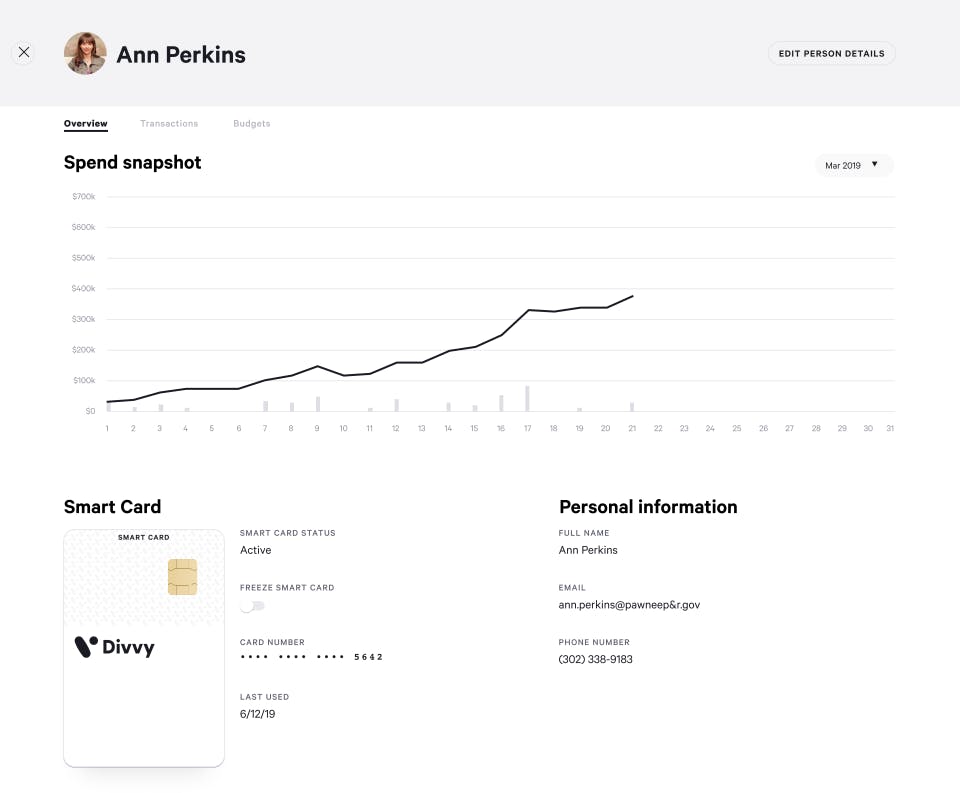Click the masked card number ending 5642
This screenshot has height=793, width=960.
[x=311, y=657]
